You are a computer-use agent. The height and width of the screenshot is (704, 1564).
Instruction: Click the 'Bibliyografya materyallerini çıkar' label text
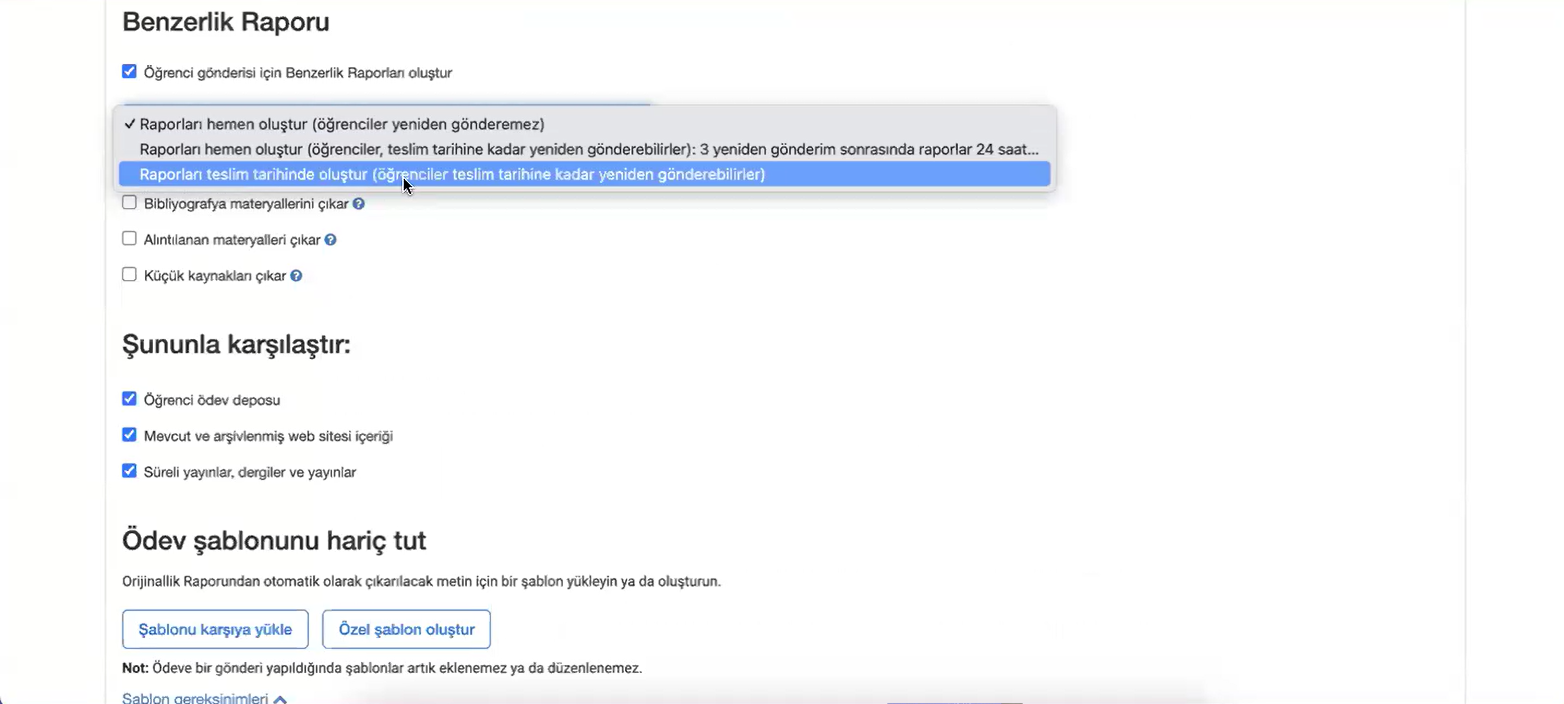point(246,204)
